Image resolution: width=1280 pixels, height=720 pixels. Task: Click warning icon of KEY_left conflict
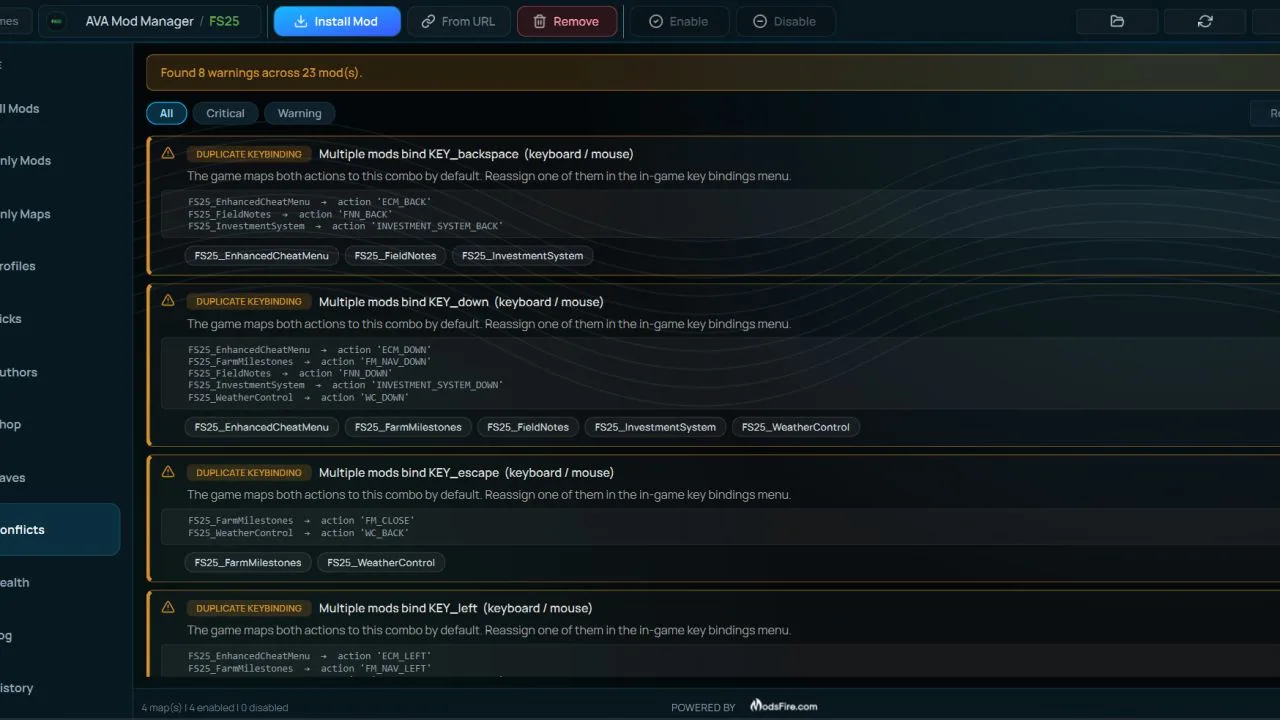pyautogui.click(x=168, y=608)
